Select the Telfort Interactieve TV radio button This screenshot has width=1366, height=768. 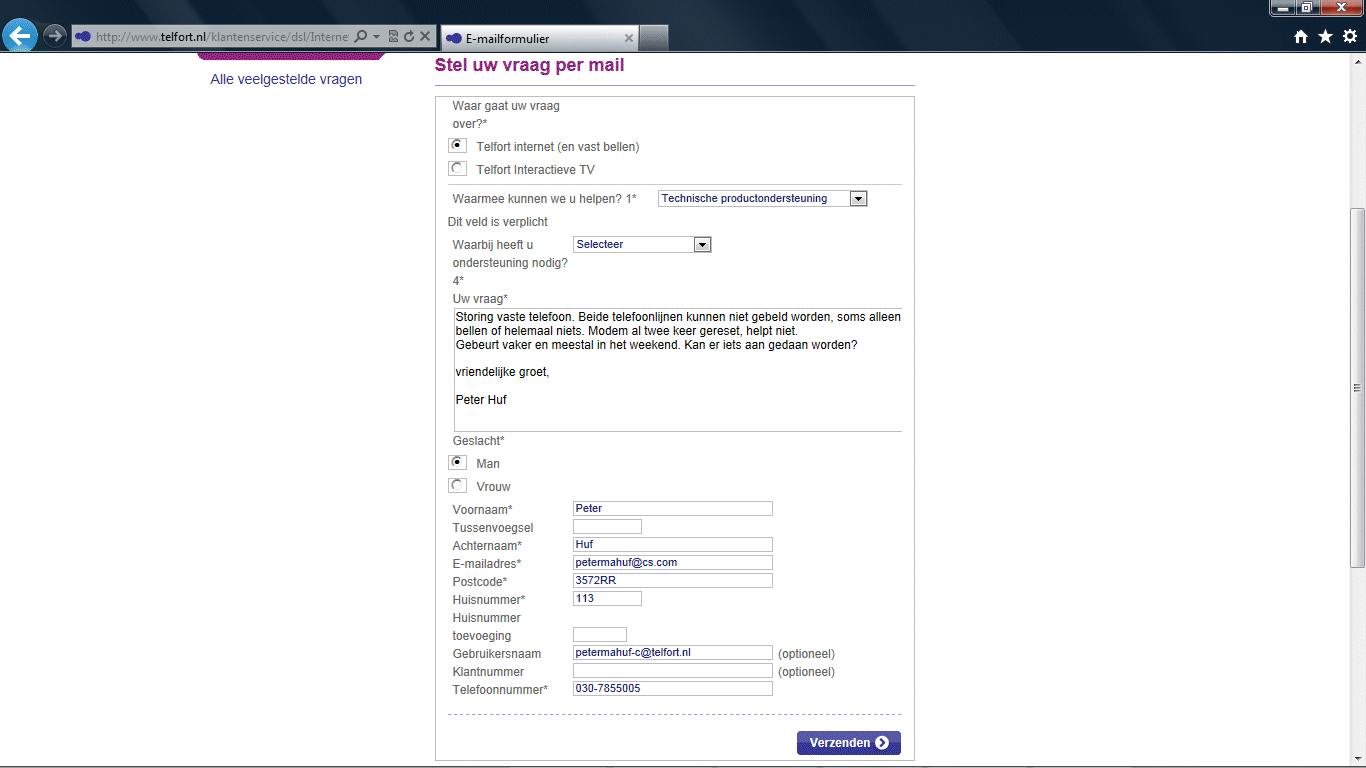[458, 169]
